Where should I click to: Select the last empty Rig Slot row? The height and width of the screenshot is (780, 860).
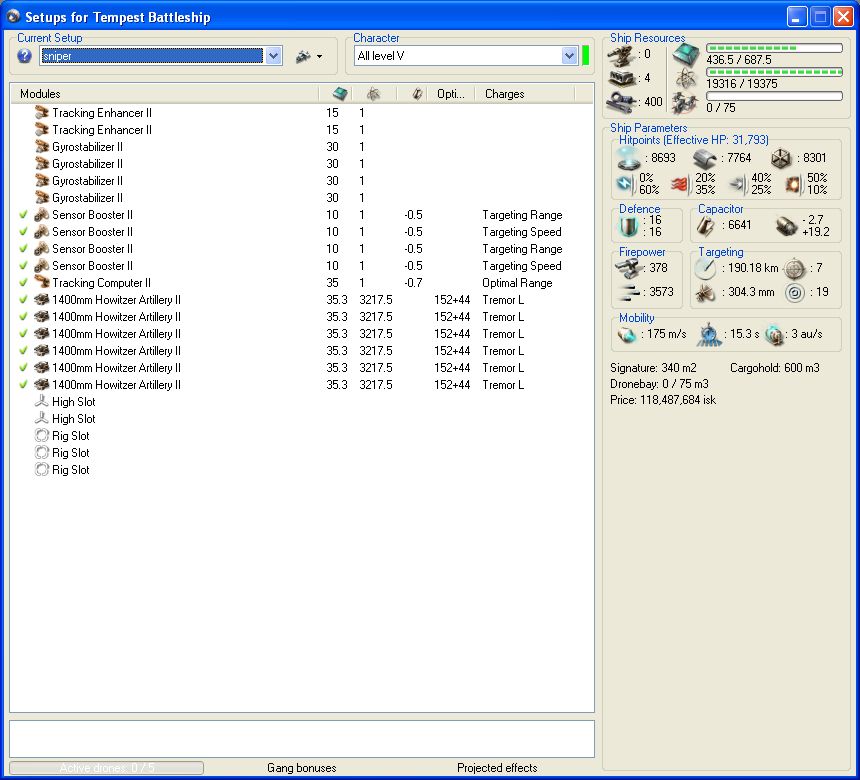click(302, 470)
